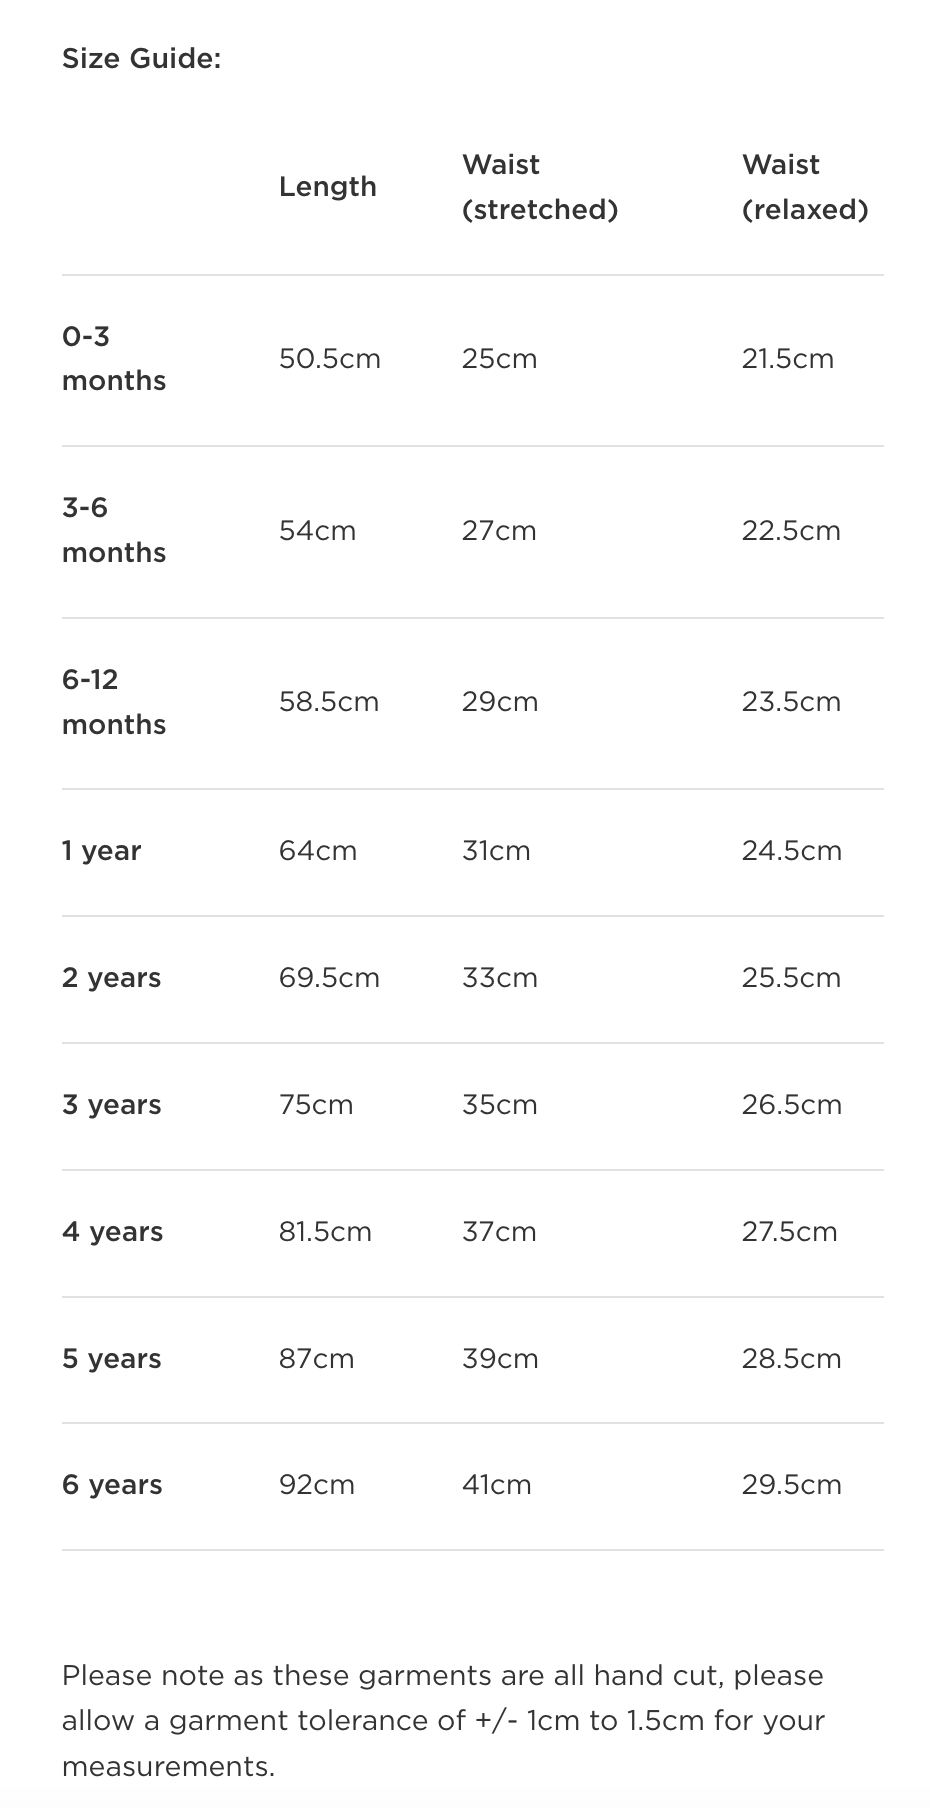
Task: Select the 23.5cm relaxed waist value
Action: [x=791, y=702]
